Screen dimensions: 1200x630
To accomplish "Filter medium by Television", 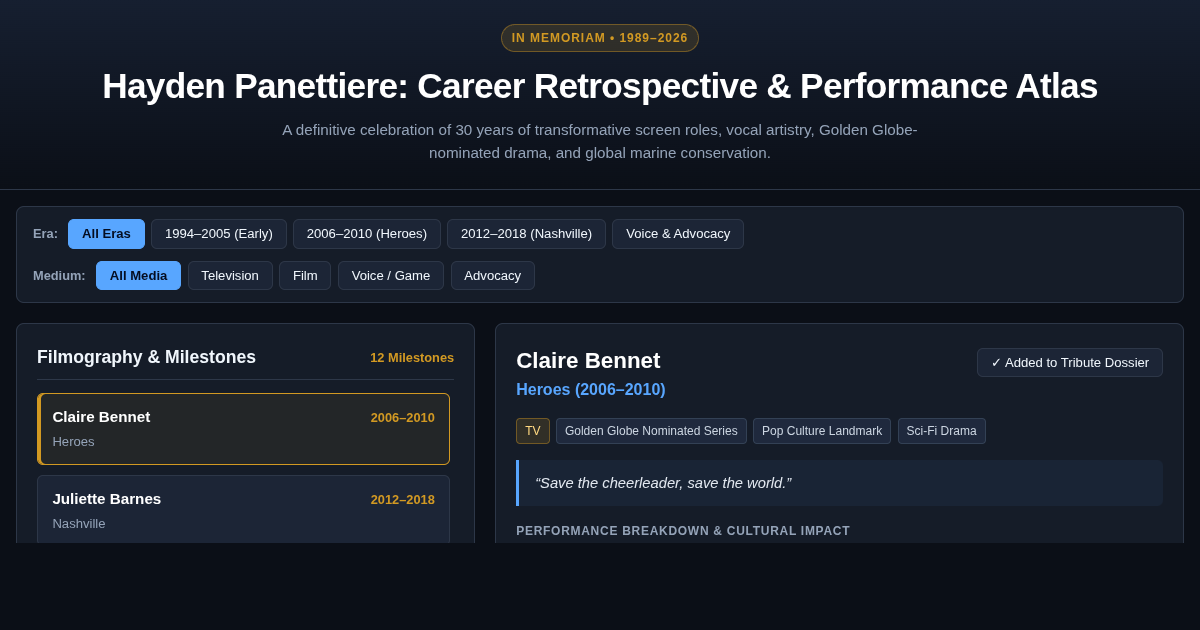I will [230, 276].
